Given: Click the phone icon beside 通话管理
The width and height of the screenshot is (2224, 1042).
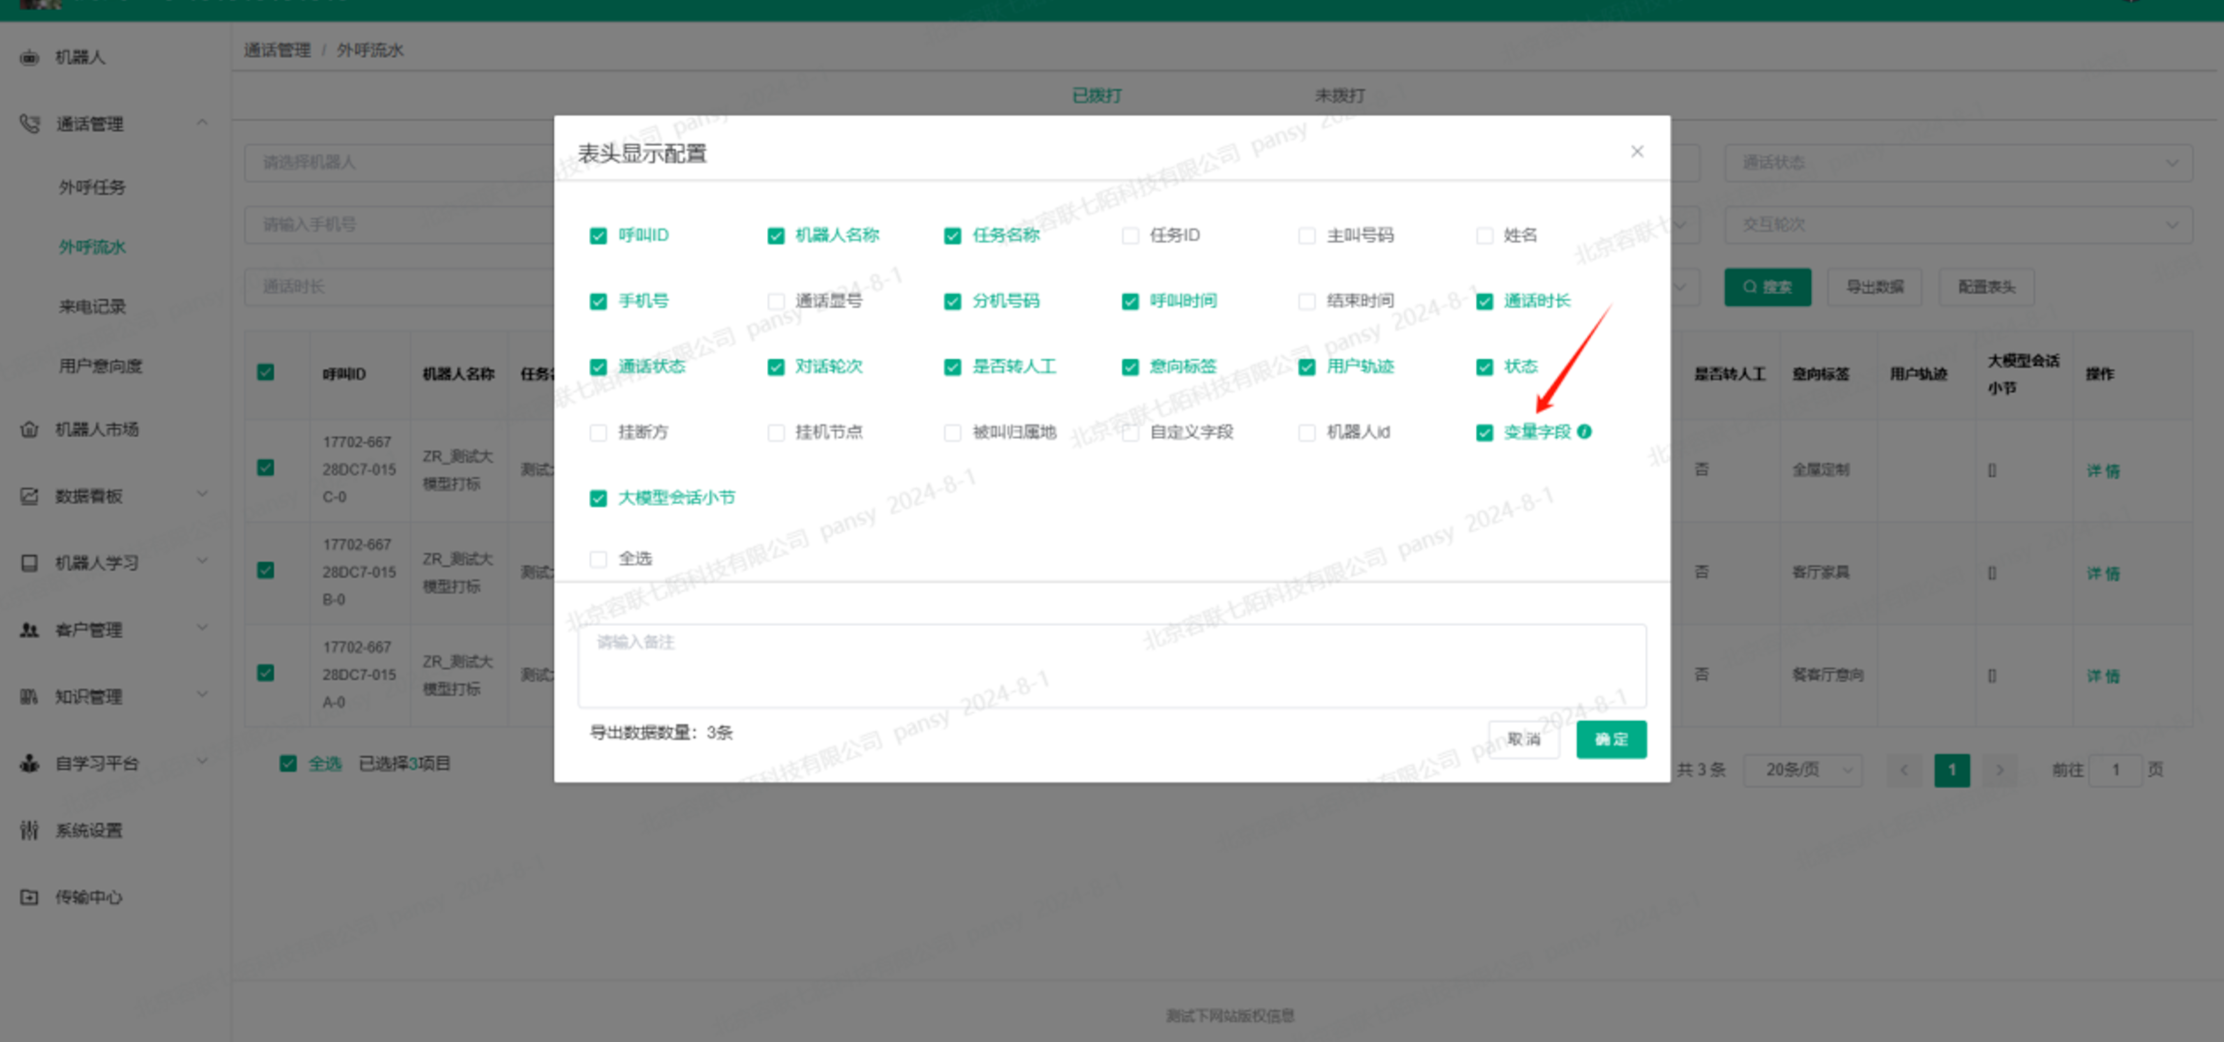Looking at the screenshot, I should pos(29,124).
